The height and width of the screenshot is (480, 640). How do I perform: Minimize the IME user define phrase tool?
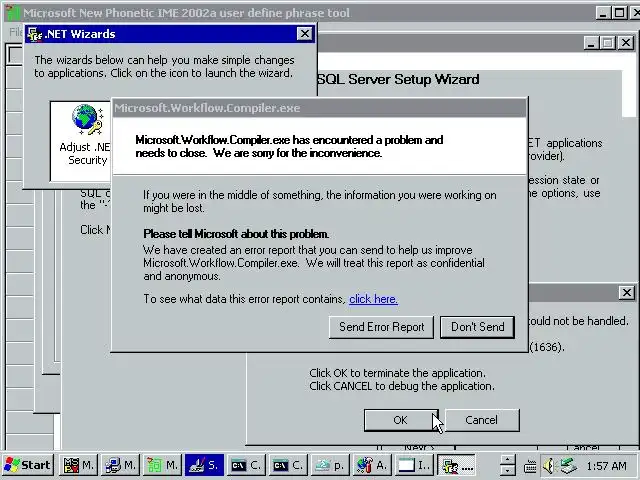[x=603, y=13]
